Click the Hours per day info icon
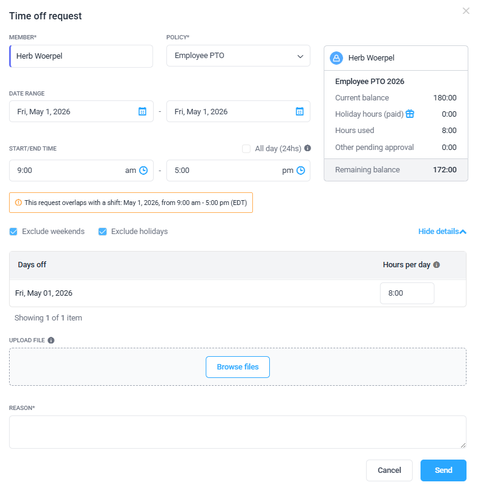Screen dimensions: 478x488 click(436, 265)
